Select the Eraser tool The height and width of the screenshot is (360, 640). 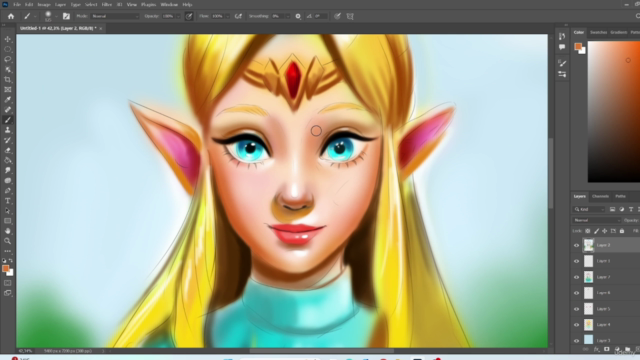[x=7, y=150]
